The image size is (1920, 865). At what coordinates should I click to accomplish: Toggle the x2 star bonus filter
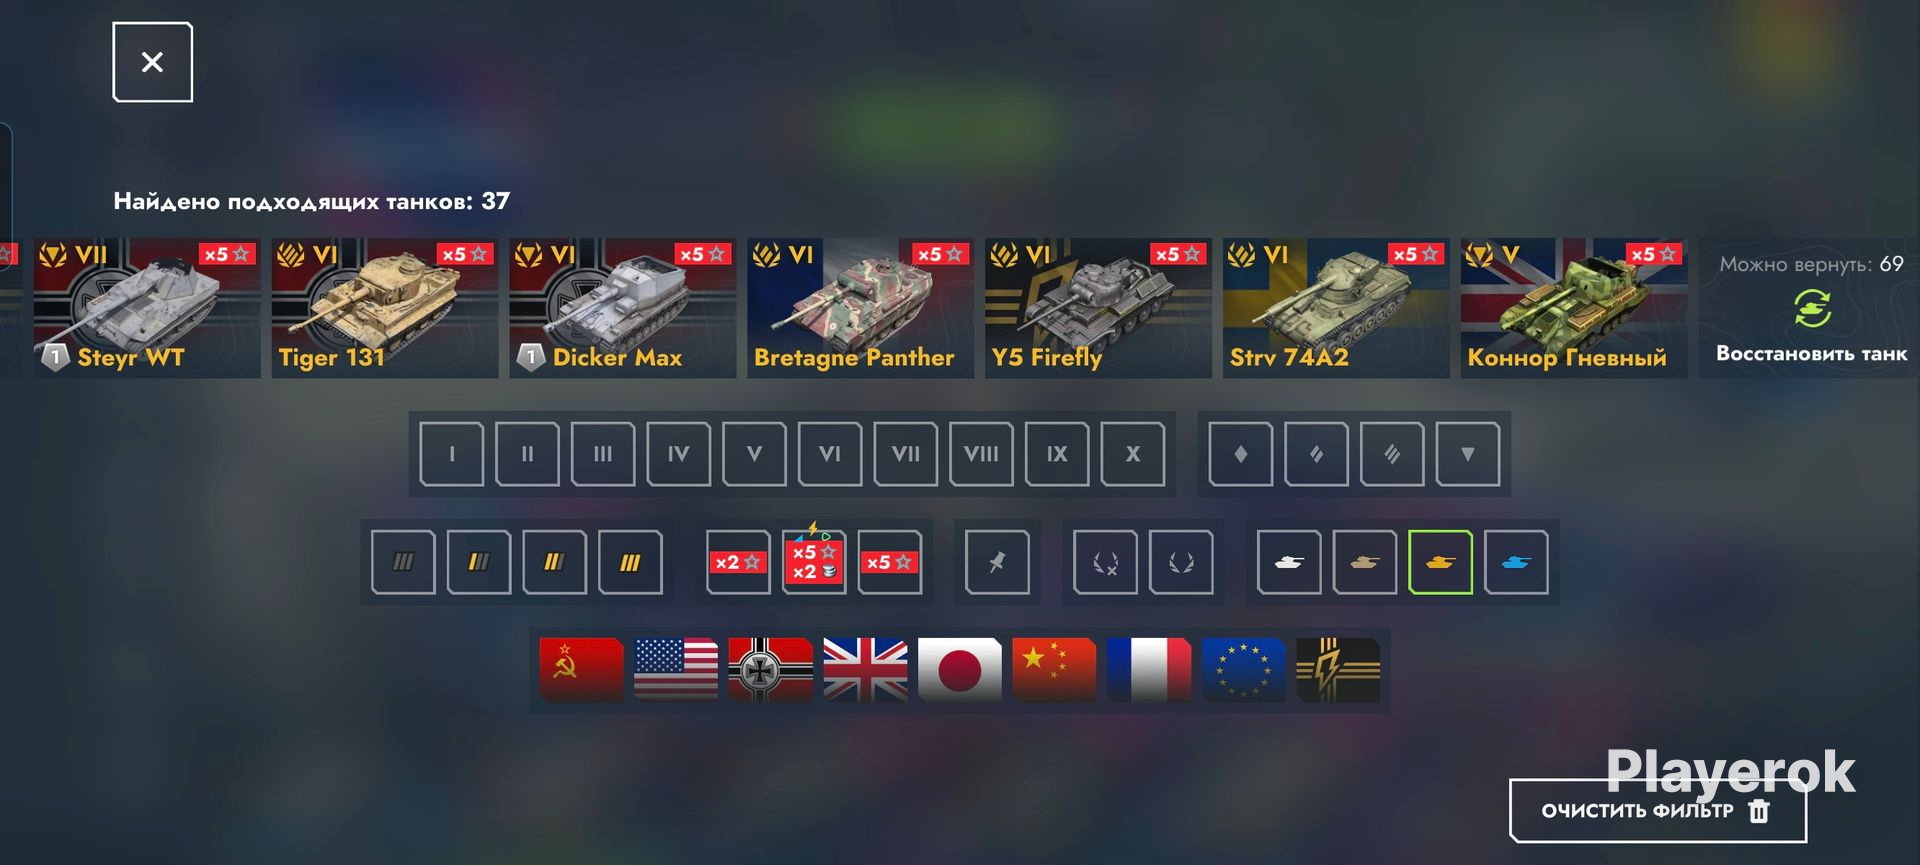point(738,562)
